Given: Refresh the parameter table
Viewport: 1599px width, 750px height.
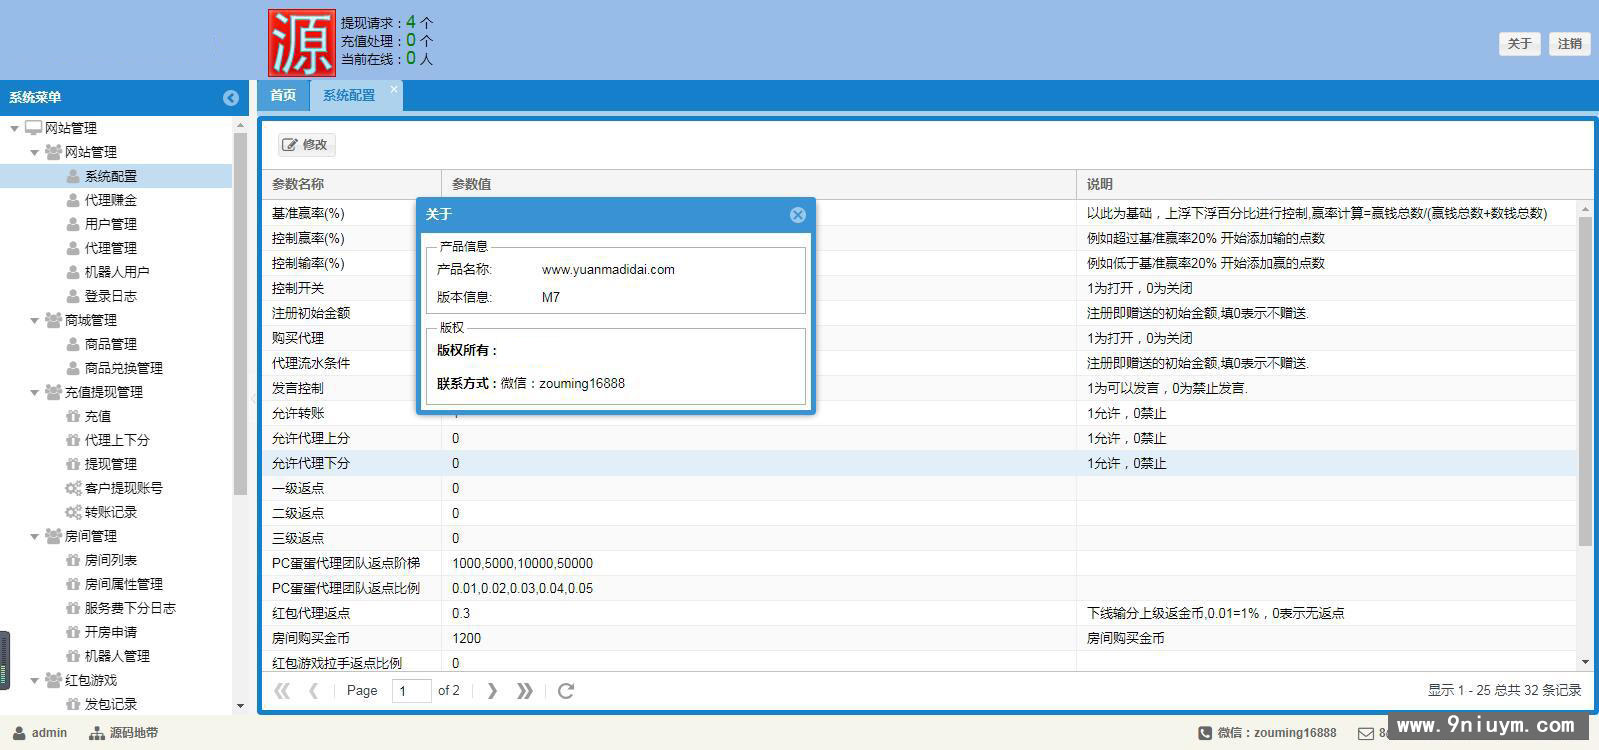Looking at the screenshot, I should [566, 690].
